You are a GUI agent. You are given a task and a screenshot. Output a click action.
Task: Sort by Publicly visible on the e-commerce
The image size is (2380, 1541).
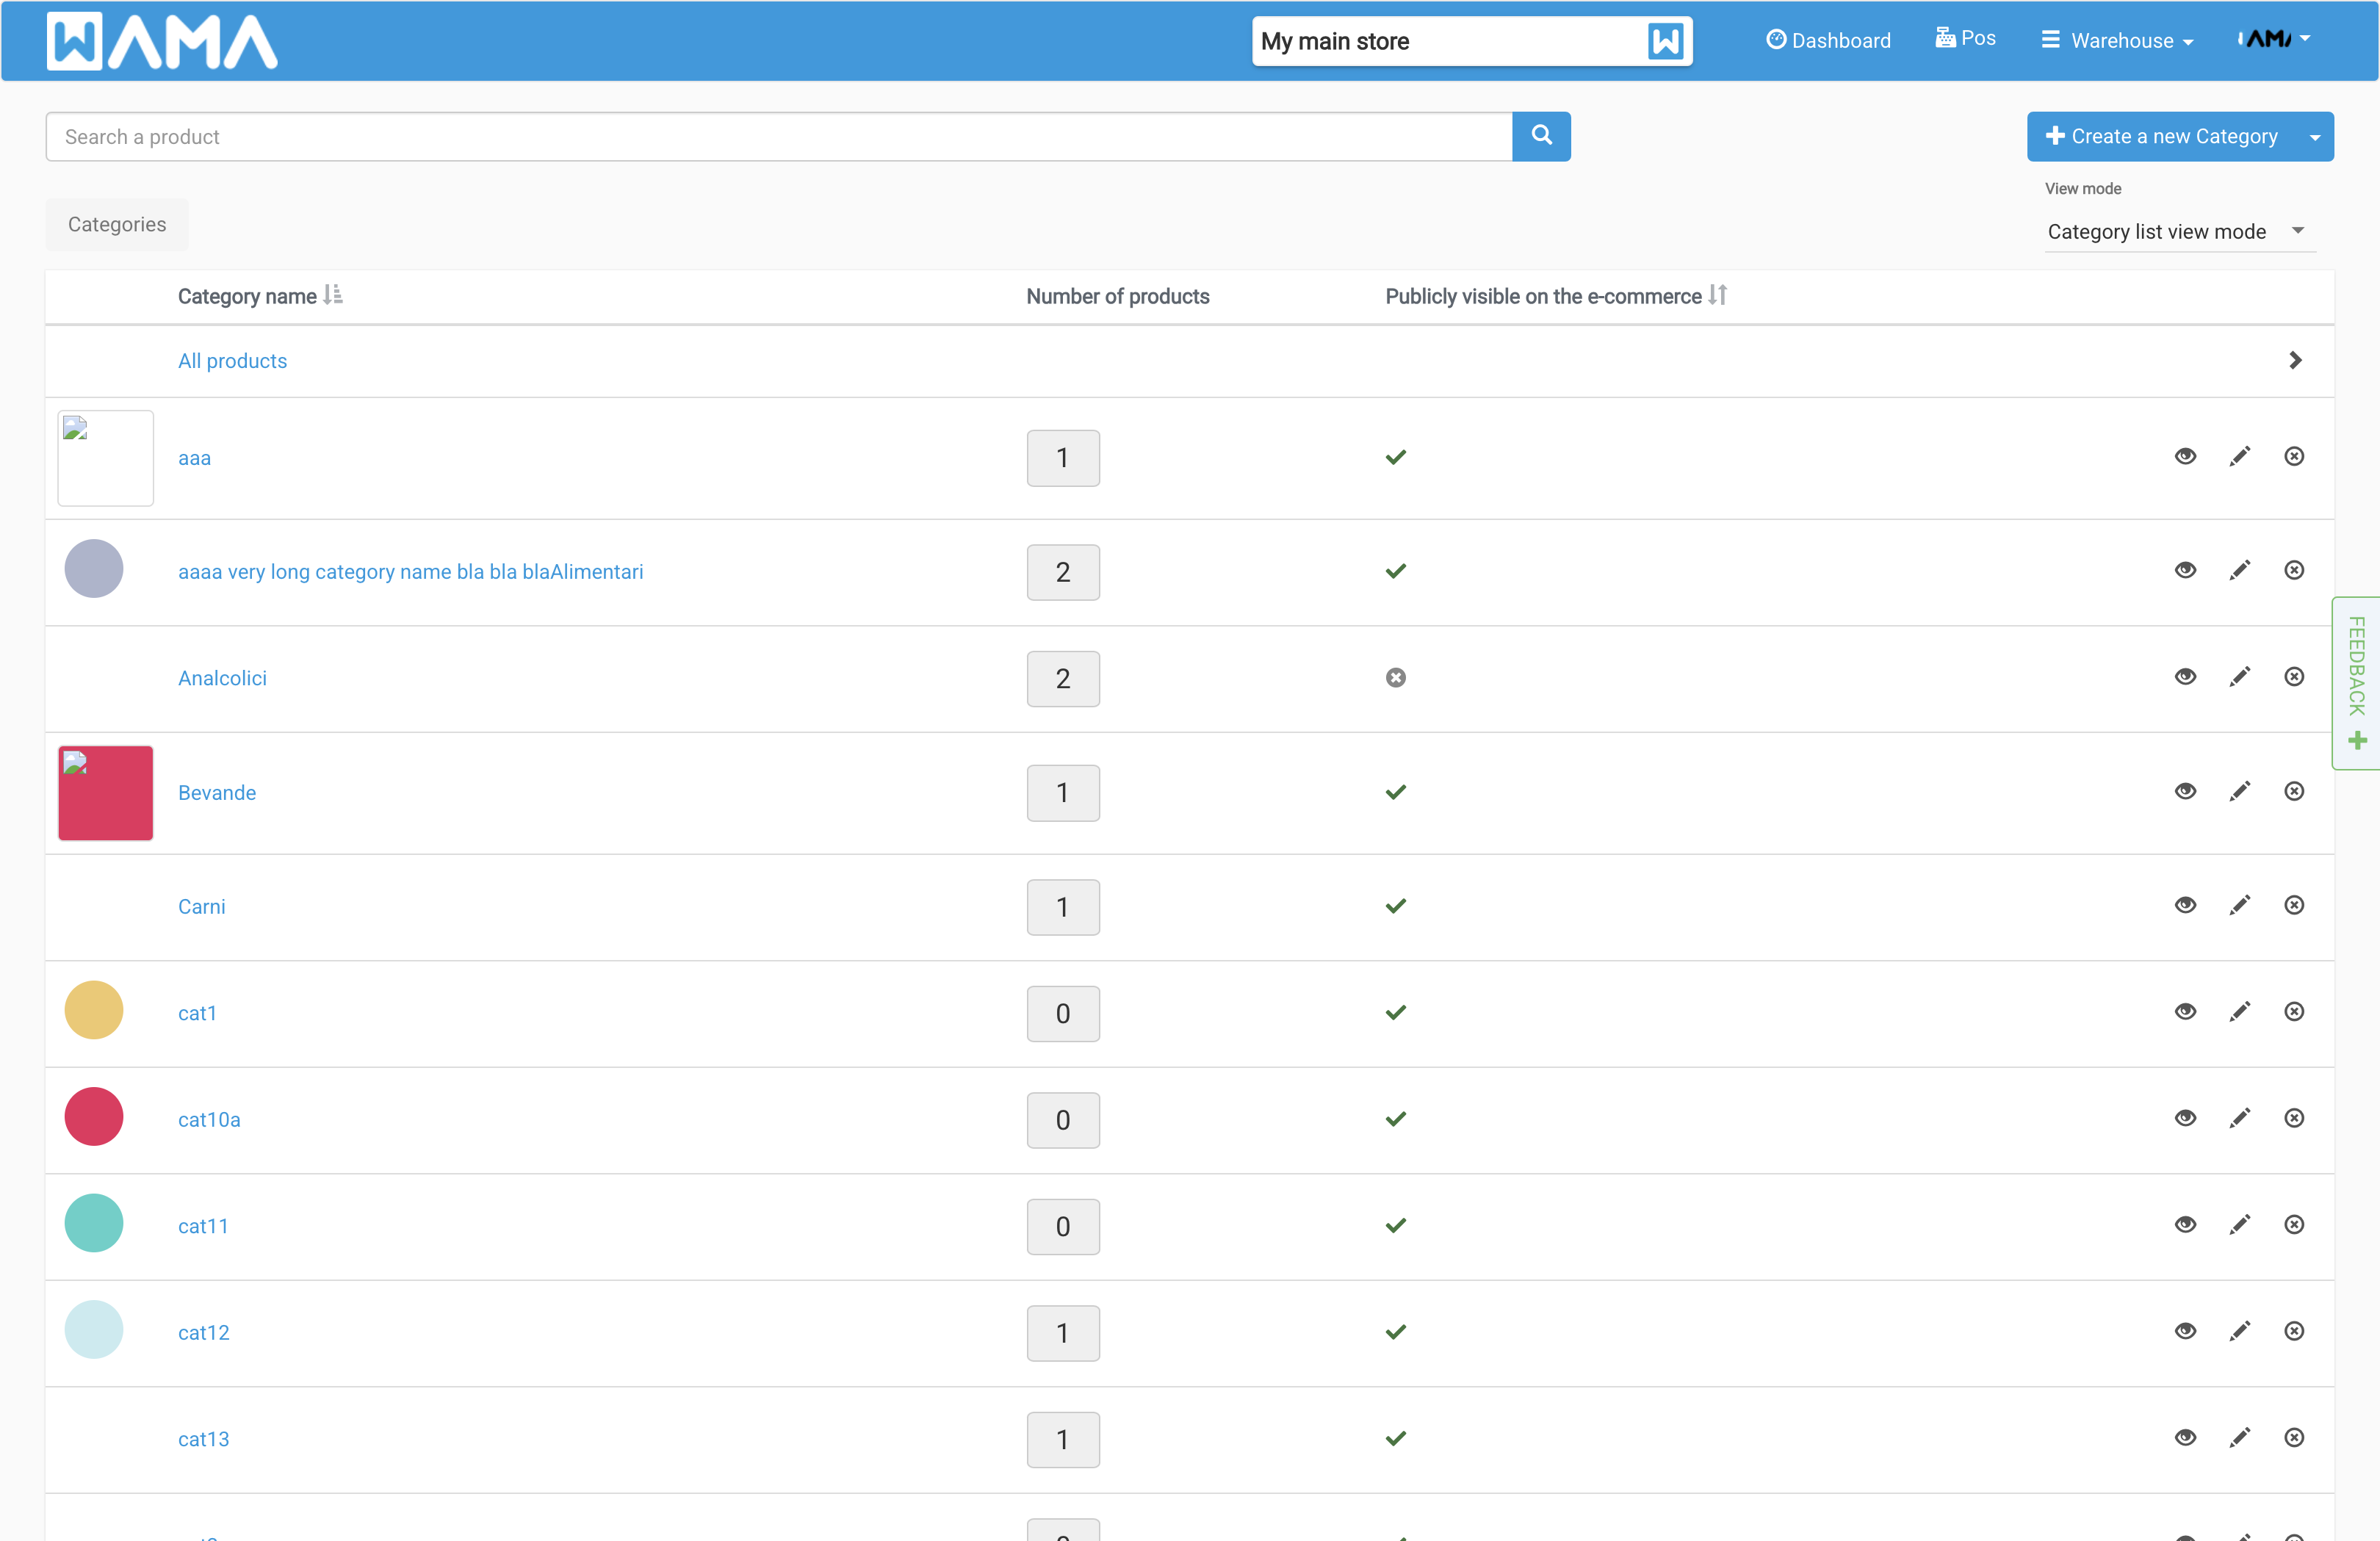tap(1556, 296)
